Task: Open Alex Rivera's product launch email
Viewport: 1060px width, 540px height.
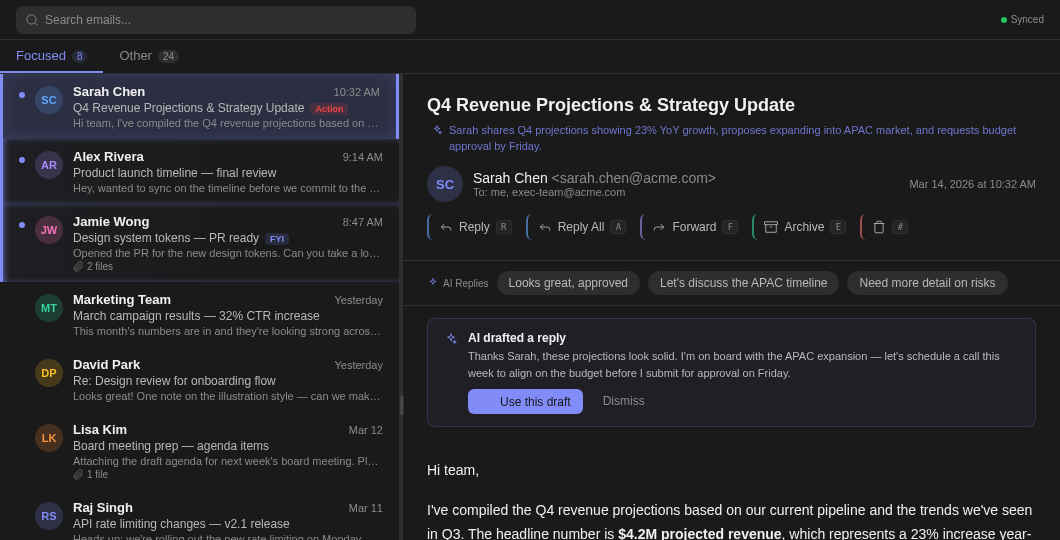Action: (x=200, y=172)
